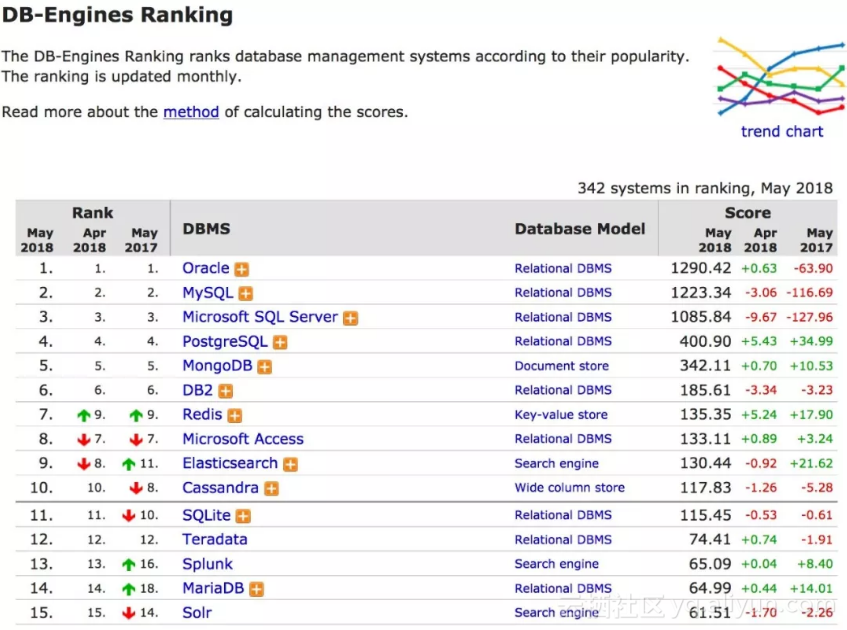
Task: Click the plus icon next to Redis
Action: 234,415
